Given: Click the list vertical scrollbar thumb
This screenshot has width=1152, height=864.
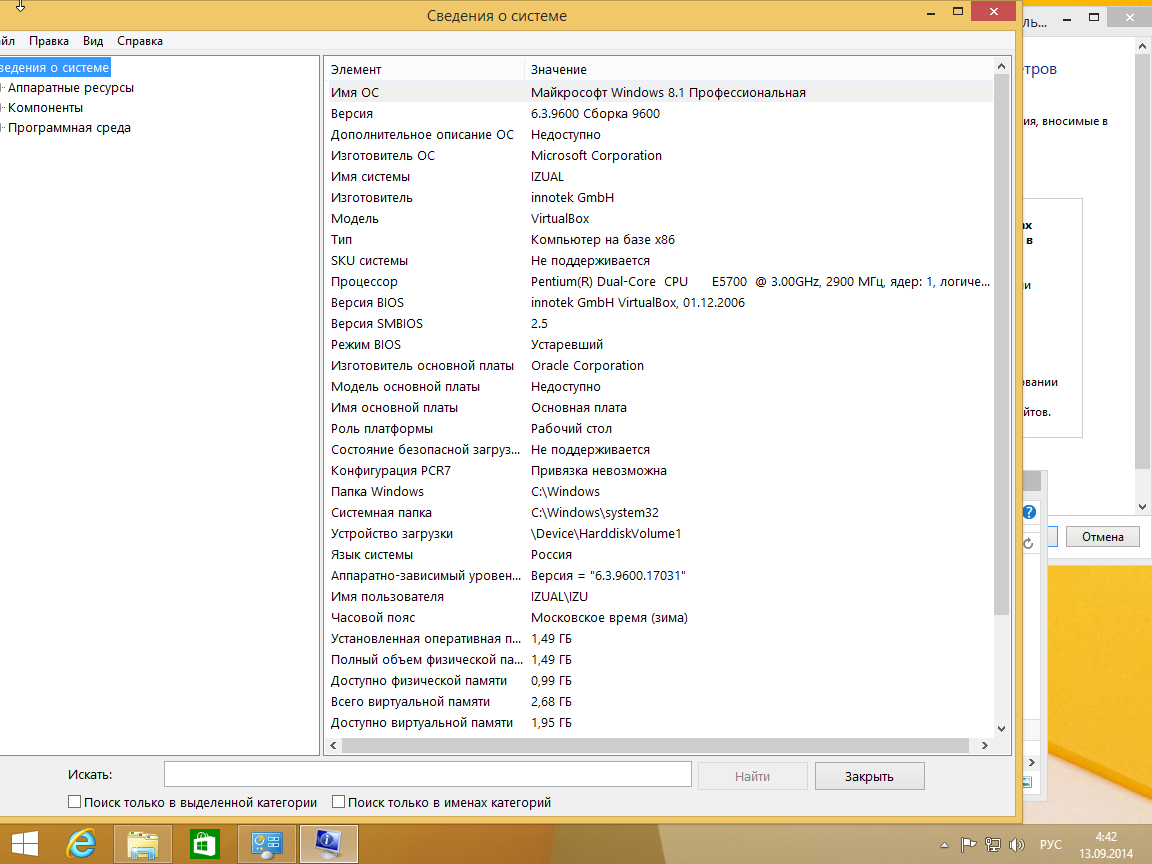Looking at the screenshot, I should coord(1001,345).
